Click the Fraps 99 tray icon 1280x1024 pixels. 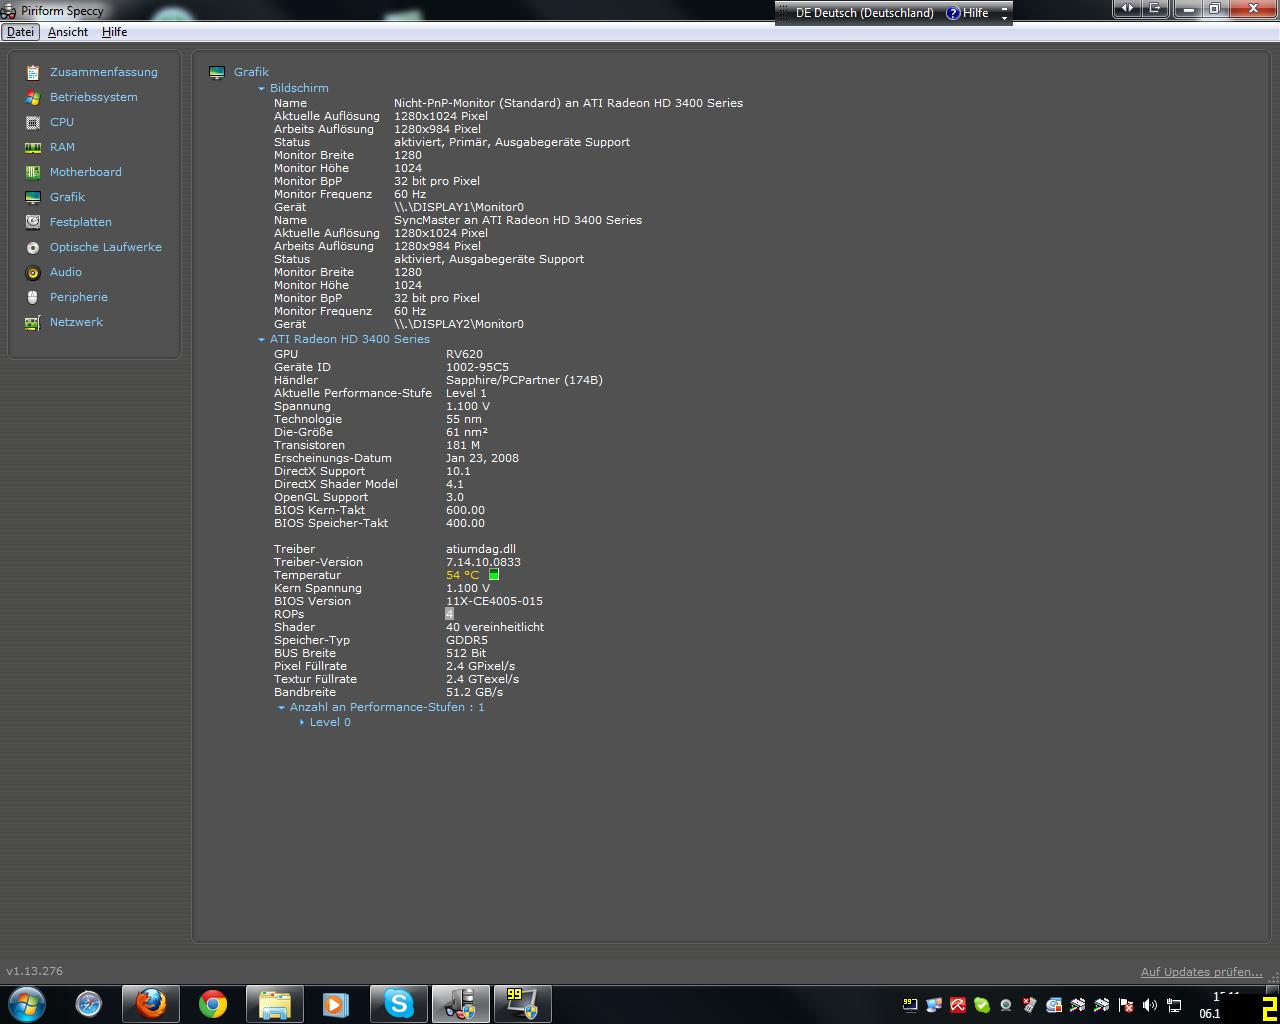click(910, 1005)
